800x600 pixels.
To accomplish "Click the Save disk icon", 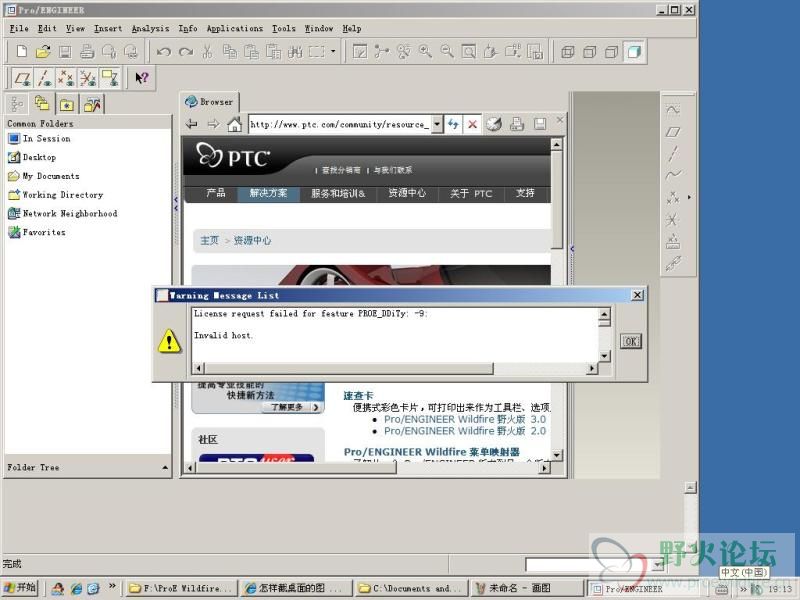I will [x=65, y=52].
